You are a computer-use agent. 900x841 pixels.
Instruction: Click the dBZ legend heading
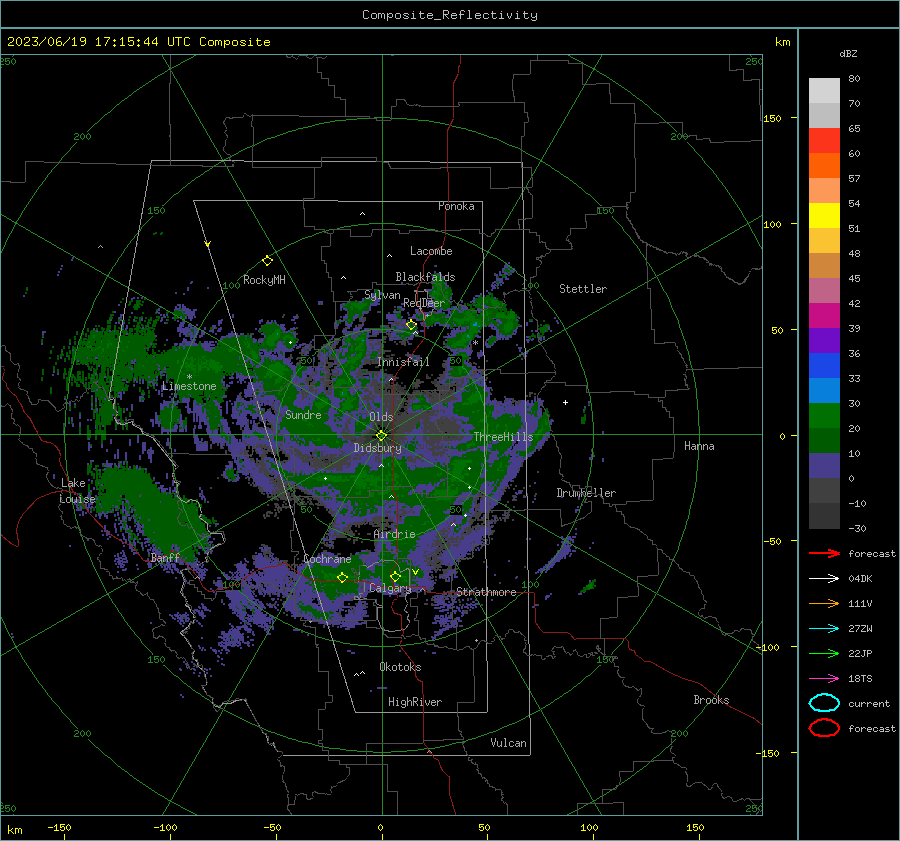(848, 53)
